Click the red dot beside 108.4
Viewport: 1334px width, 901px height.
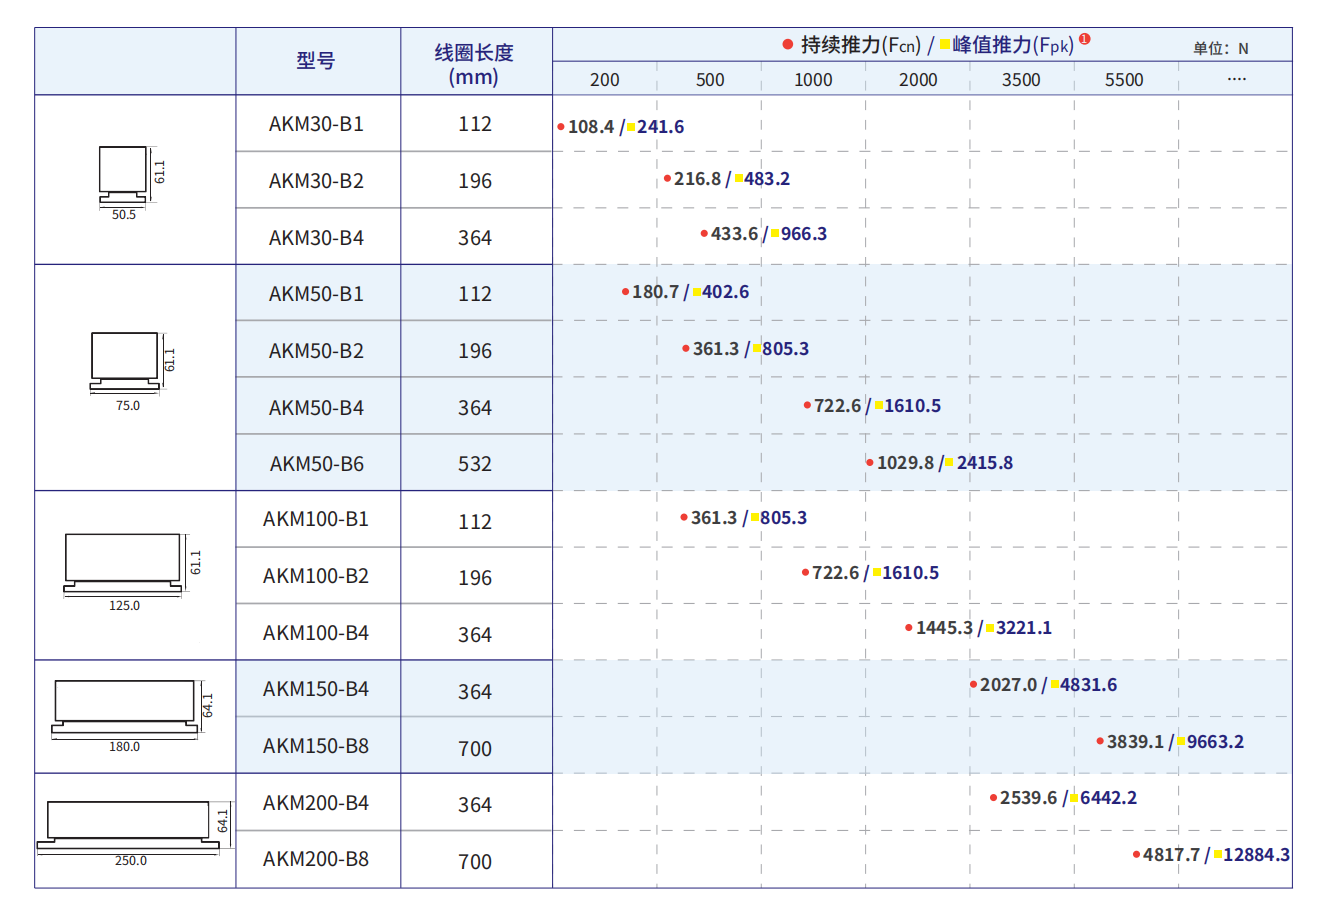(x=561, y=127)
